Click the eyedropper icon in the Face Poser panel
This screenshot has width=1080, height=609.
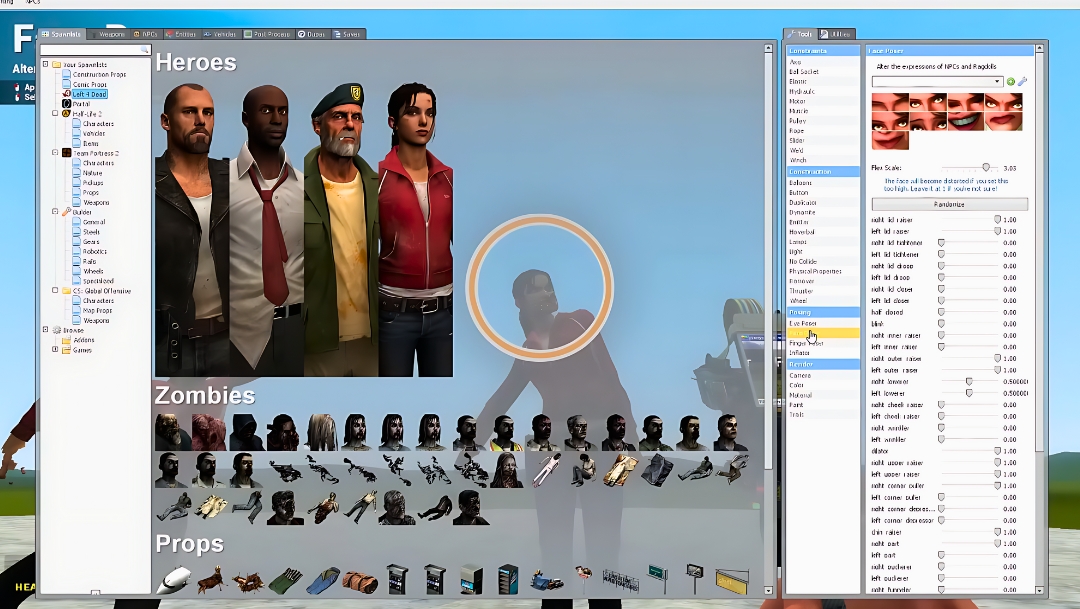click(1024, 81)
